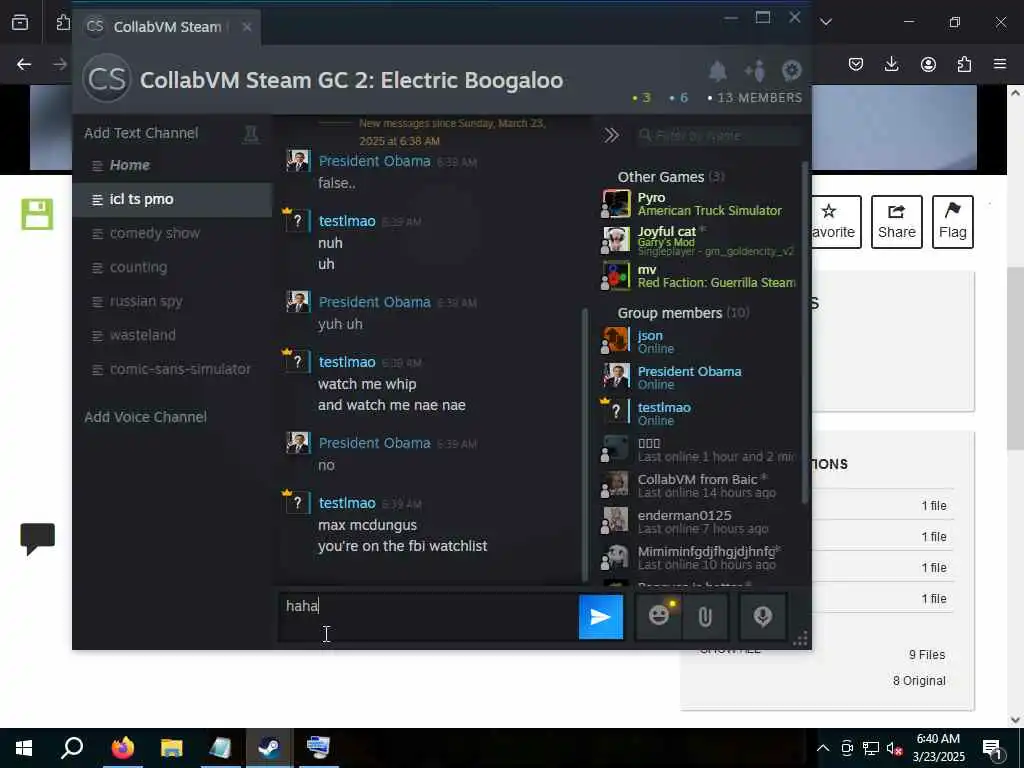Click Firefox icon in taskbar
The image size is (1024, 768).
(123, 747)
